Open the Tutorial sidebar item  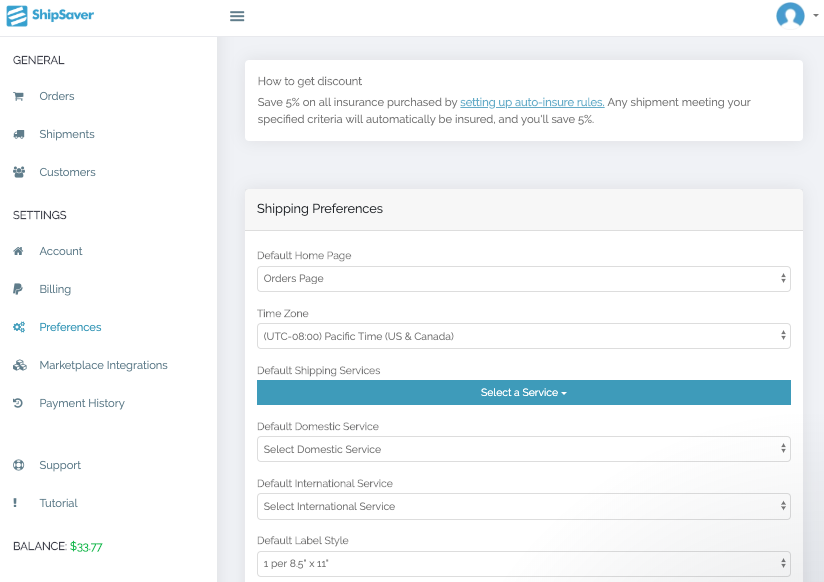pyautogui.click(x=58, y=503)
